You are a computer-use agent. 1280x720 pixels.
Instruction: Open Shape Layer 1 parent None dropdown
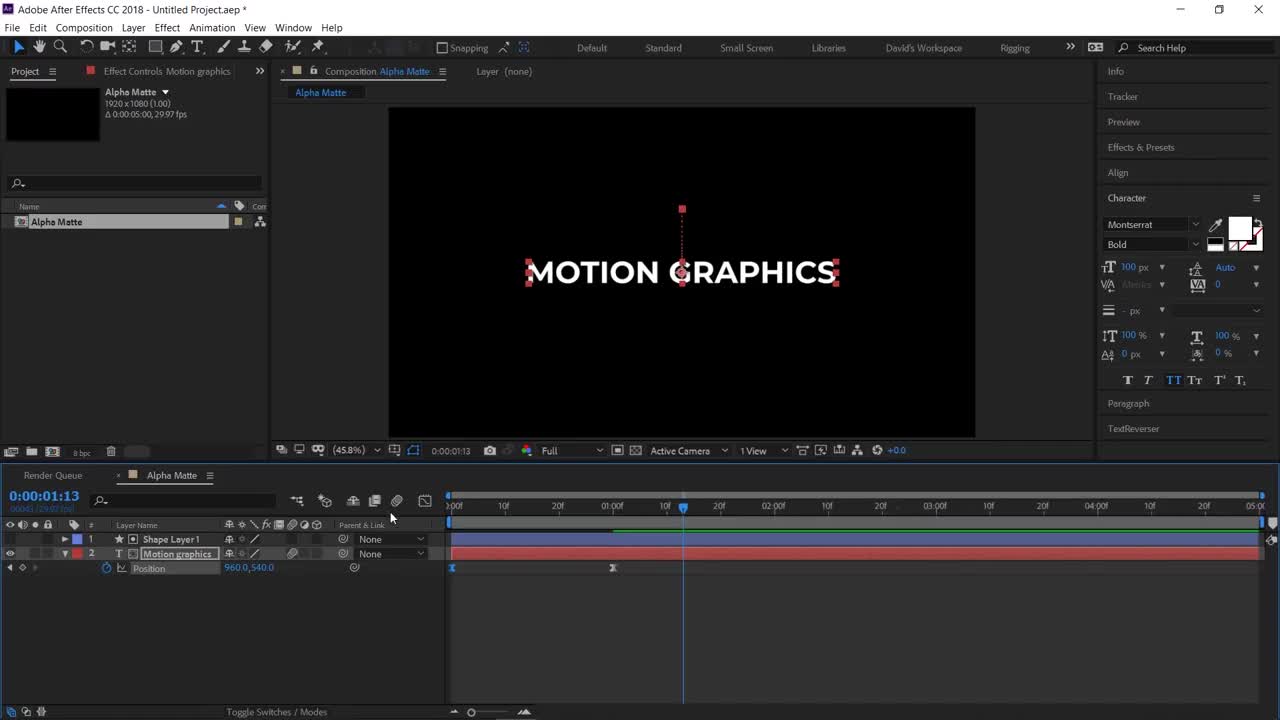click(x=391, y=539)
